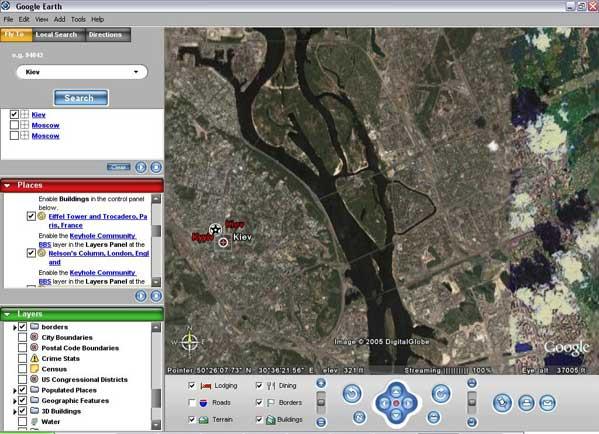The height and width of the screenshot is (434, 599).
Task: Switch to the Local Search tab
Action: click(x=58, y=35)
